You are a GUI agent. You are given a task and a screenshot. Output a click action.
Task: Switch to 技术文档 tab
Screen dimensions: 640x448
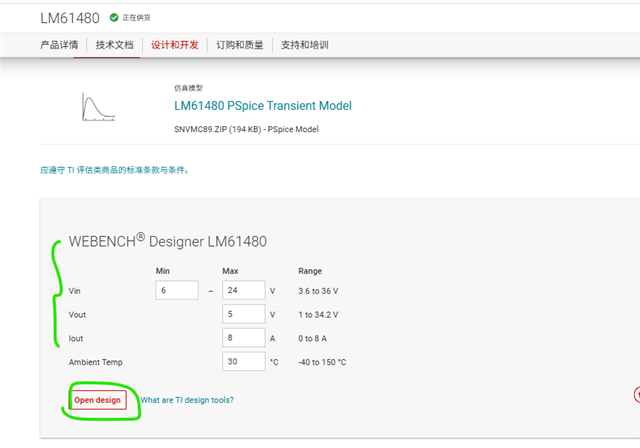click(x=115, y=45)
